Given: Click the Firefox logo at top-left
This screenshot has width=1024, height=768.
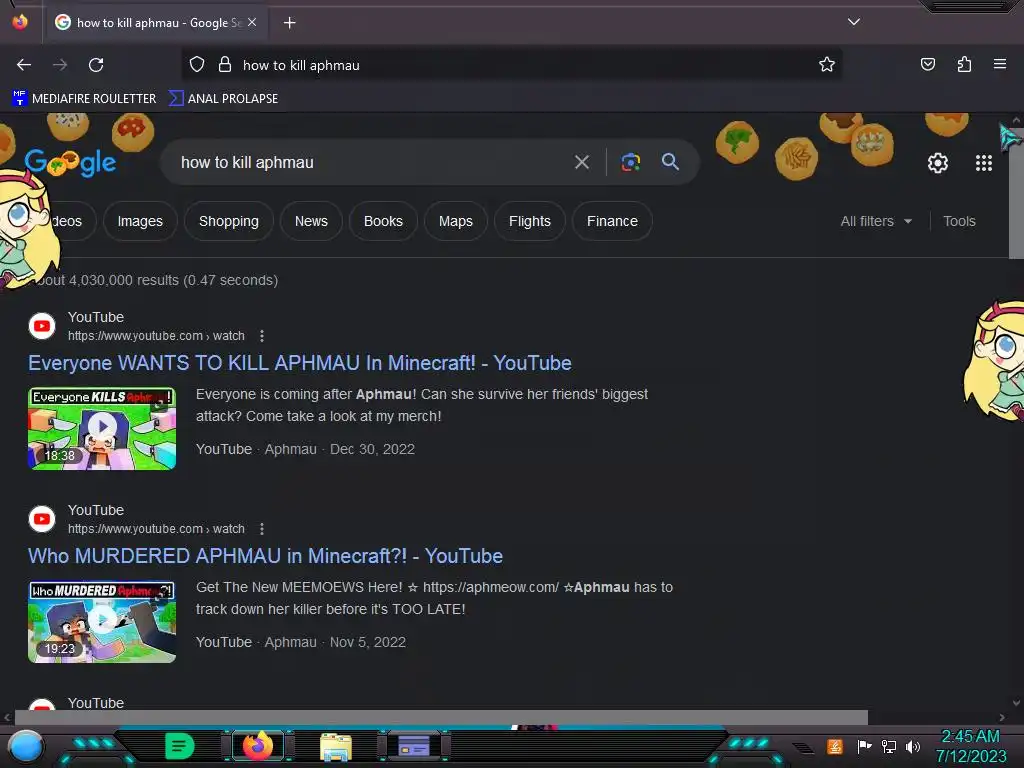Looking at the screenshot, I should [x=20, y=22].
